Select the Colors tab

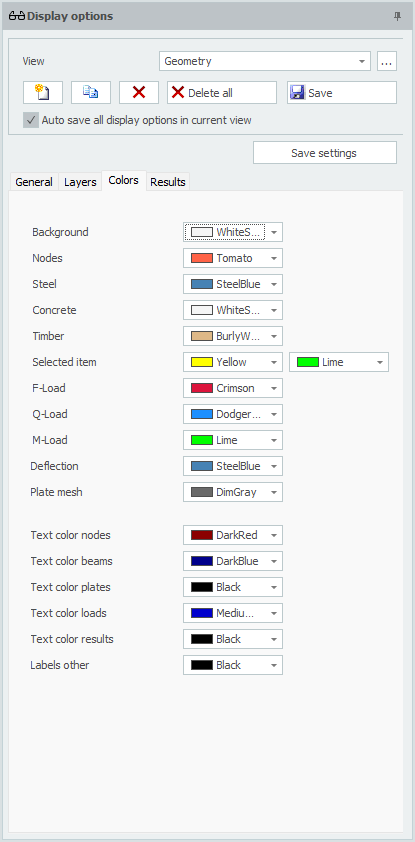123,180
